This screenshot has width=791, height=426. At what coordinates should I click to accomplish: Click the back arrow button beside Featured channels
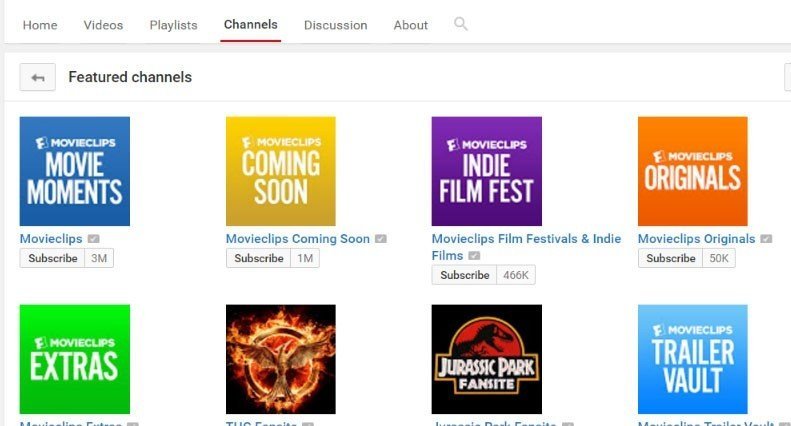click(38, 77)
